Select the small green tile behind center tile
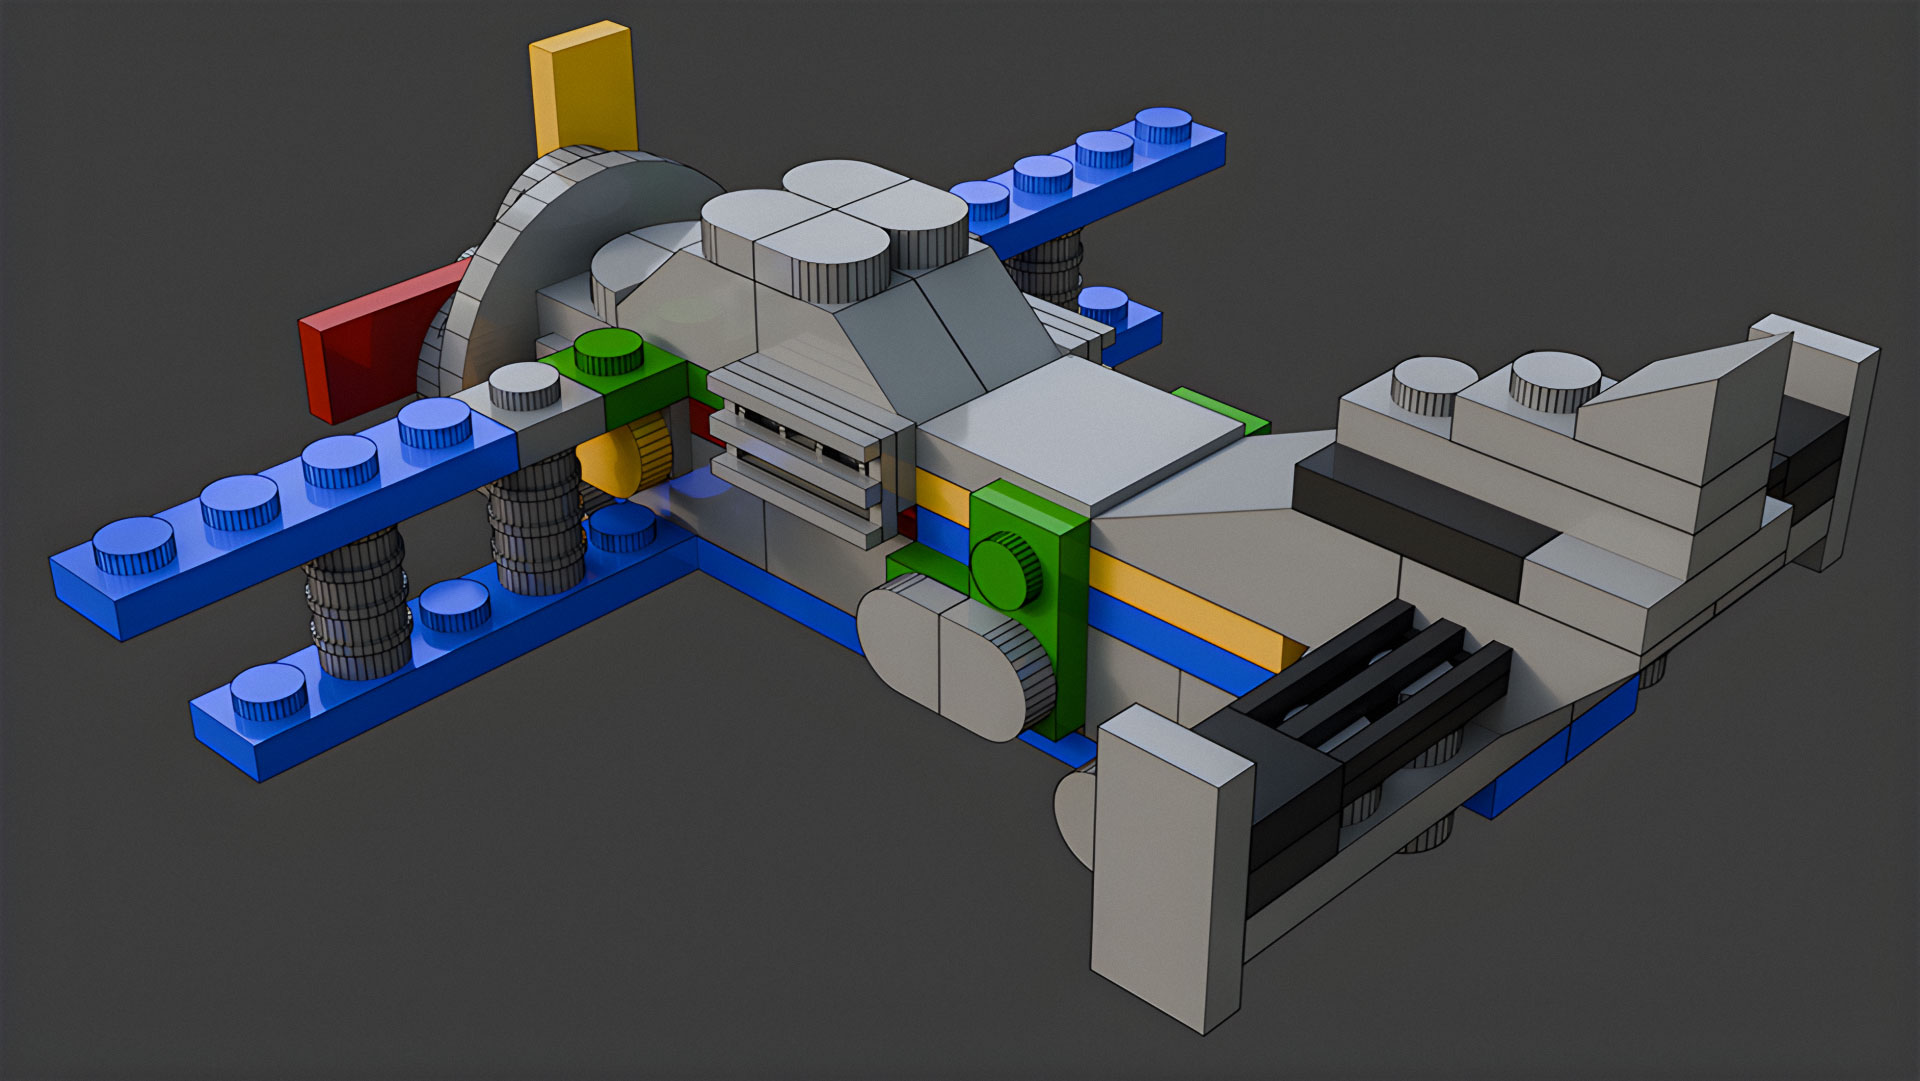Screen dimensions: 1920x1081 pyautogui.click(x=1222, y=410)
